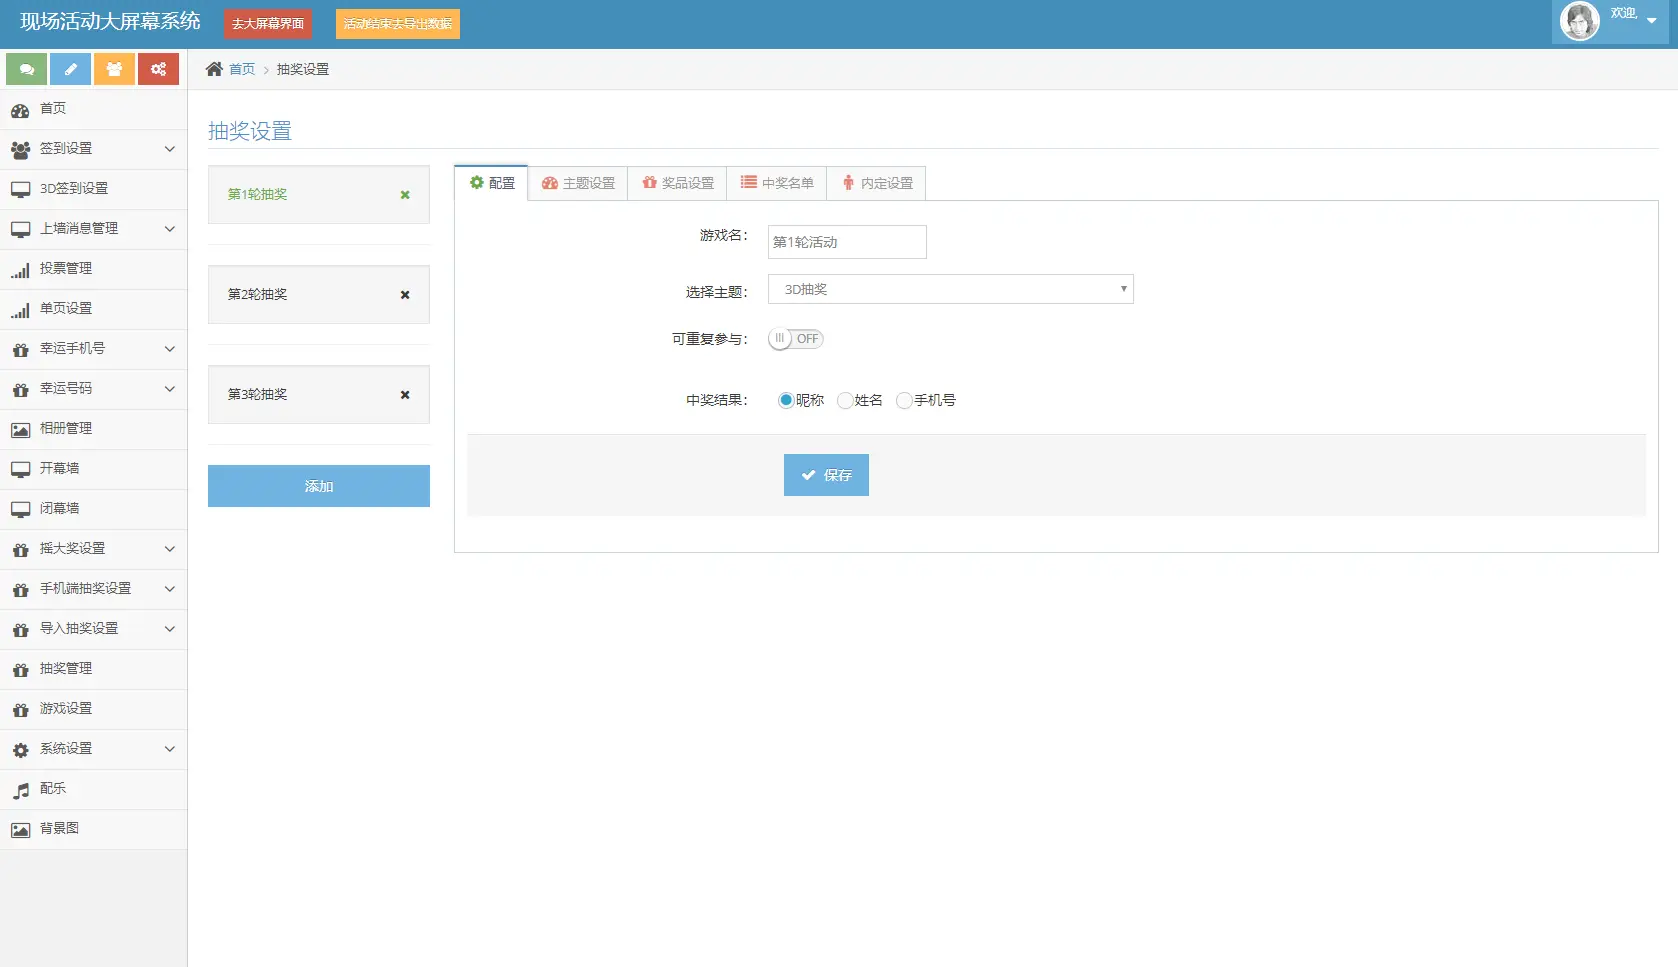Image resolution: width=1678 pixels, height=967 pixels.
Task: Expand the 系统设置 sidebar menu
Action: 65,748
